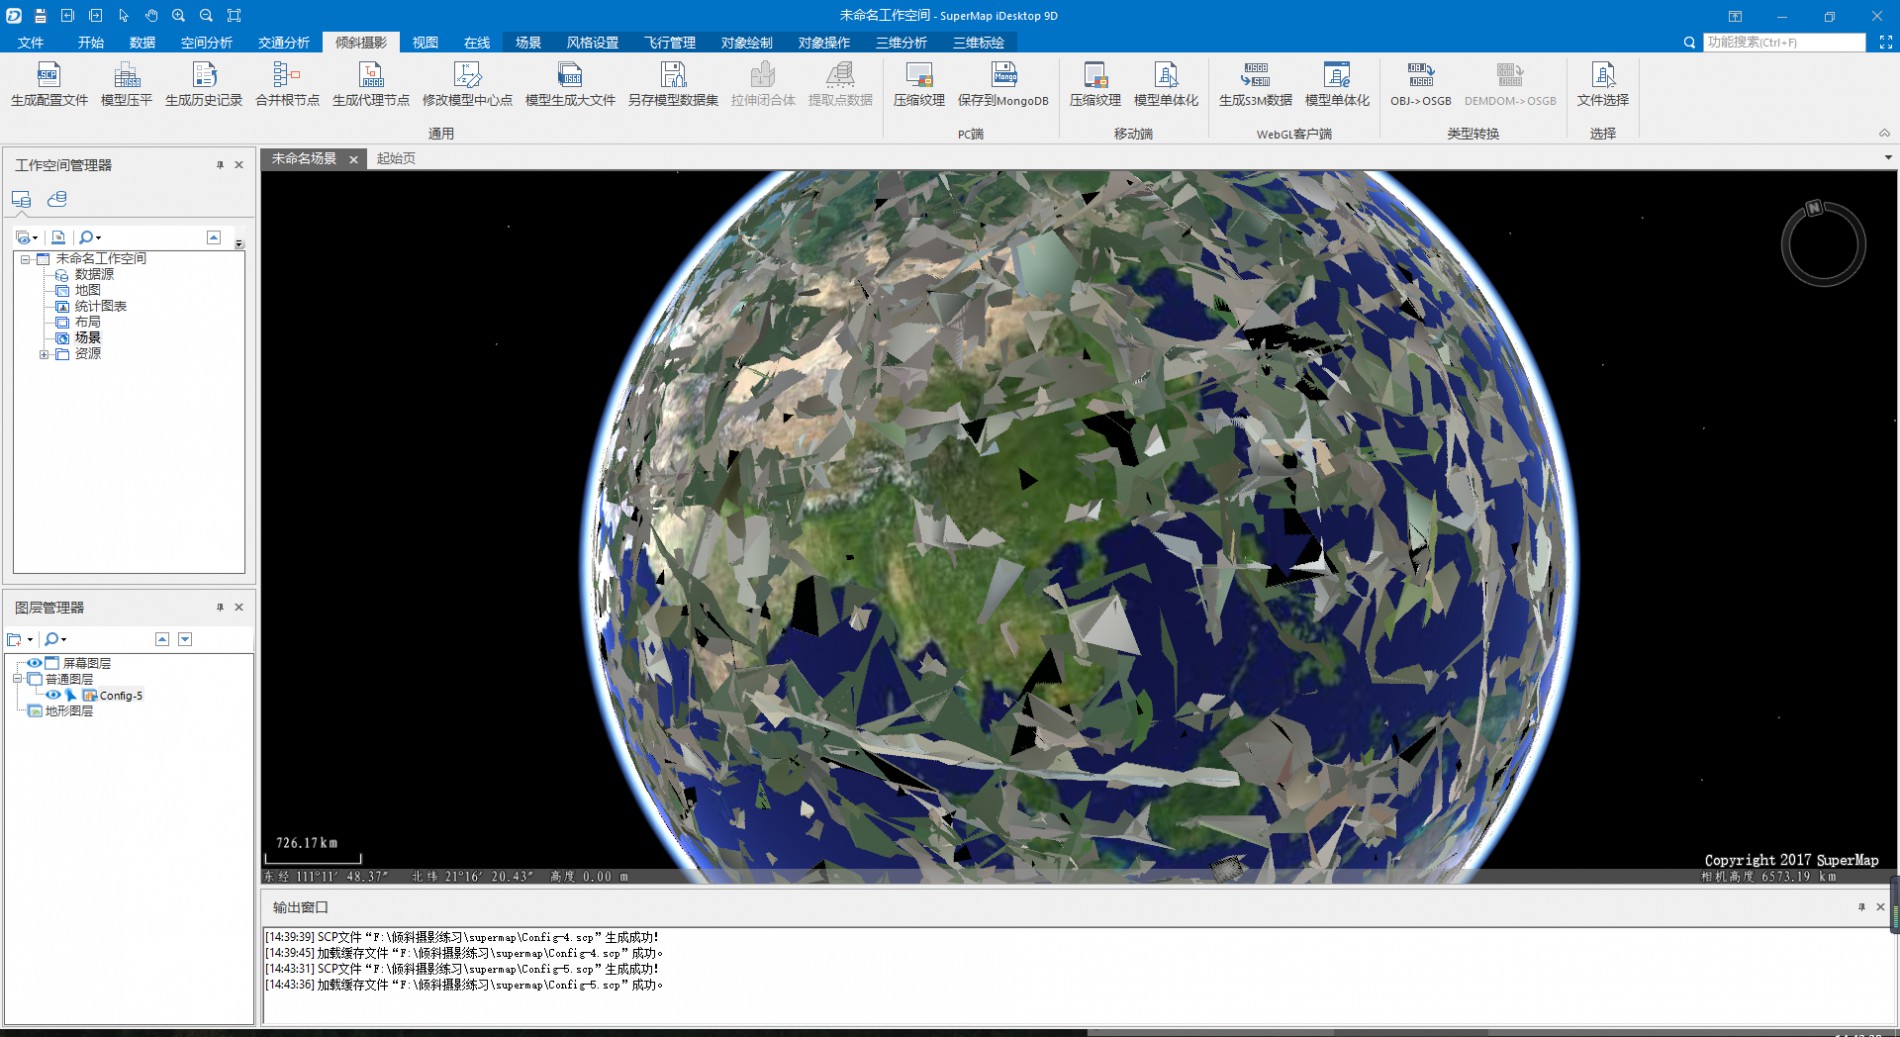Switch to the 起始页 document tab
The image size is (1900, 1037).
(396, 158)
